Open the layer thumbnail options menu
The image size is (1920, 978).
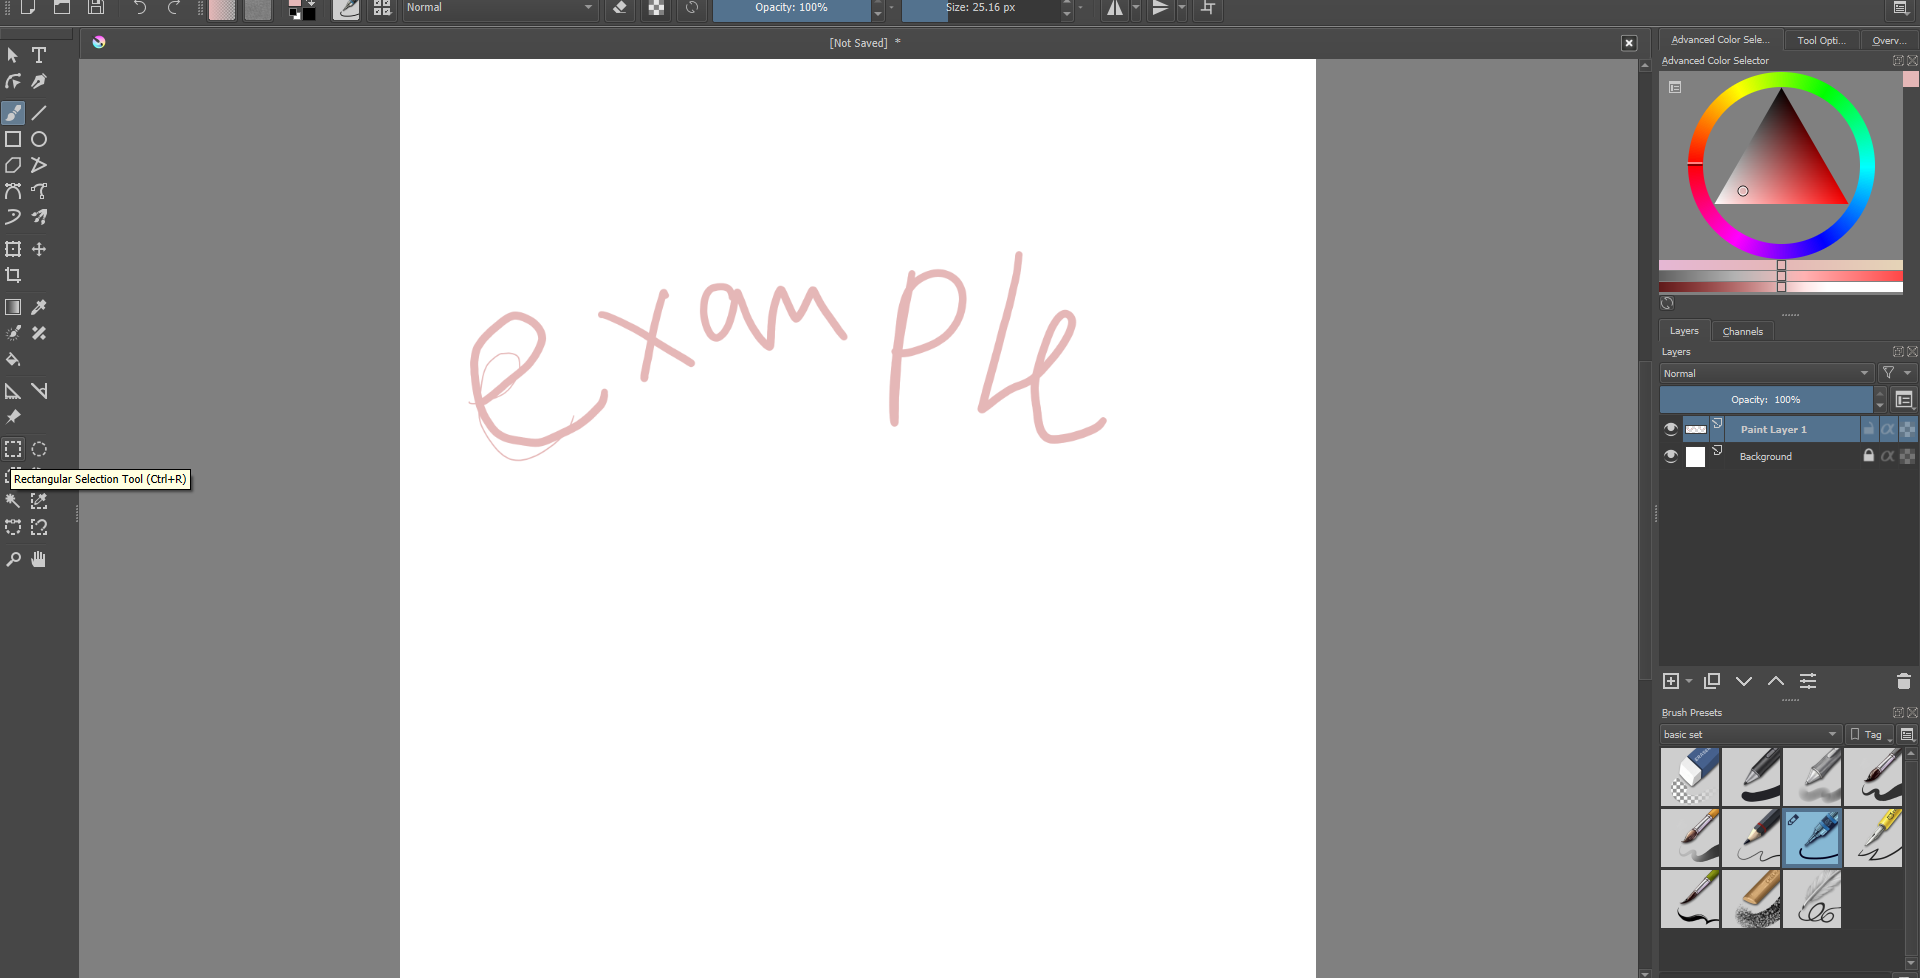1904,400
